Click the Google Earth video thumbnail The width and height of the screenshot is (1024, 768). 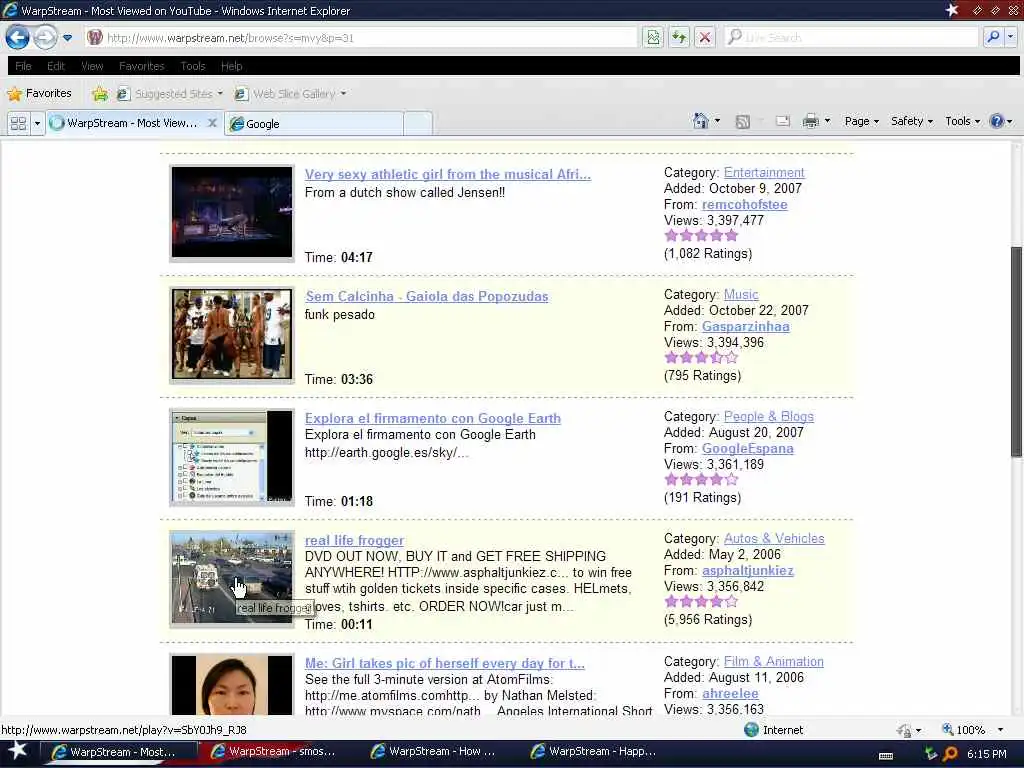coord(232,457)
